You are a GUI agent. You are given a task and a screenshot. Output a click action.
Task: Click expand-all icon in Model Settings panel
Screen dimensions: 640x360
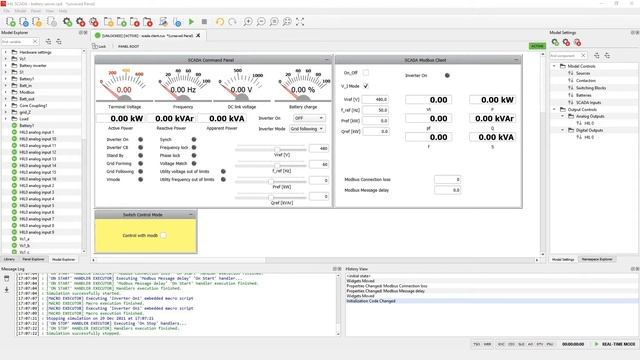(597, 56)
